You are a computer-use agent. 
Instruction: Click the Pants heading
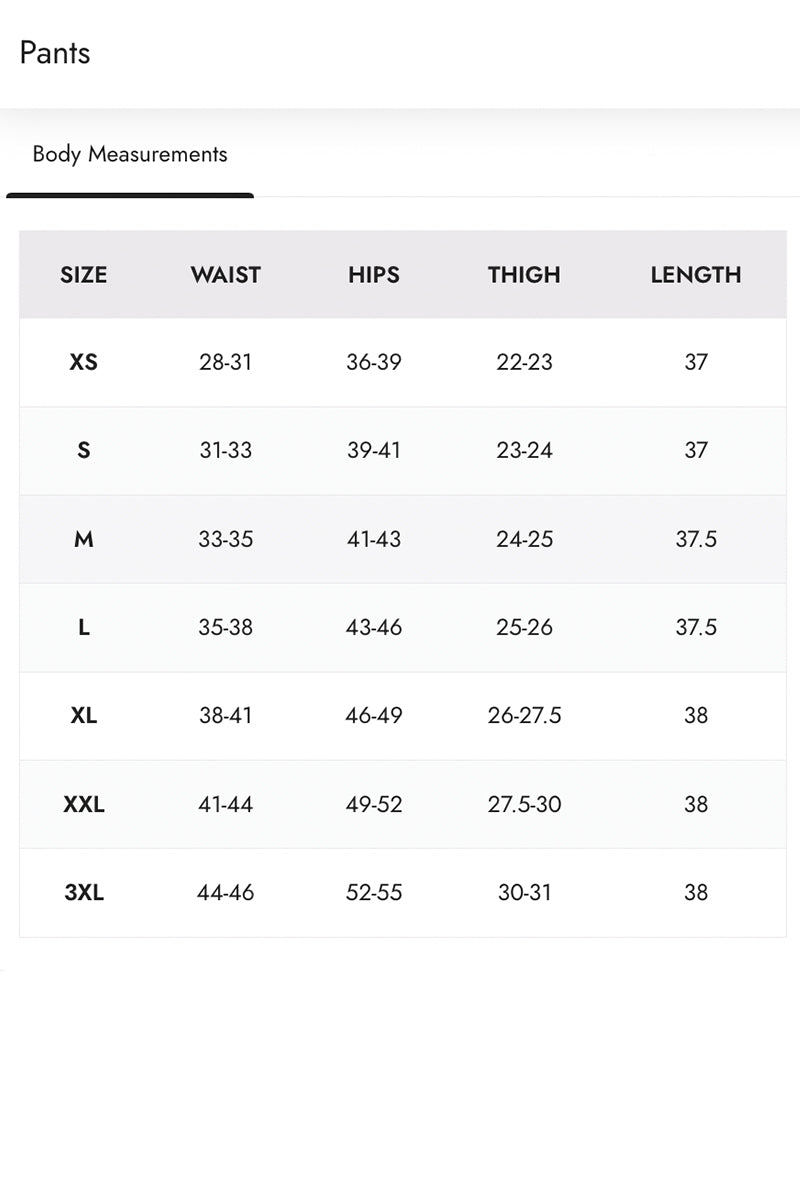point(55,52)
